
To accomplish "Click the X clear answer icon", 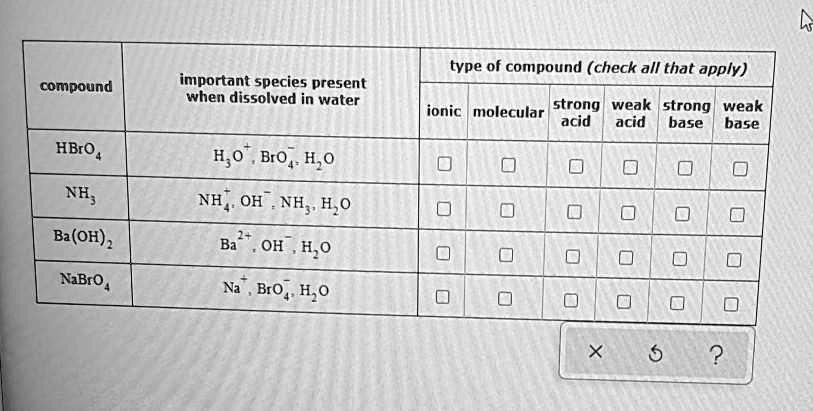I will [595, 351].
